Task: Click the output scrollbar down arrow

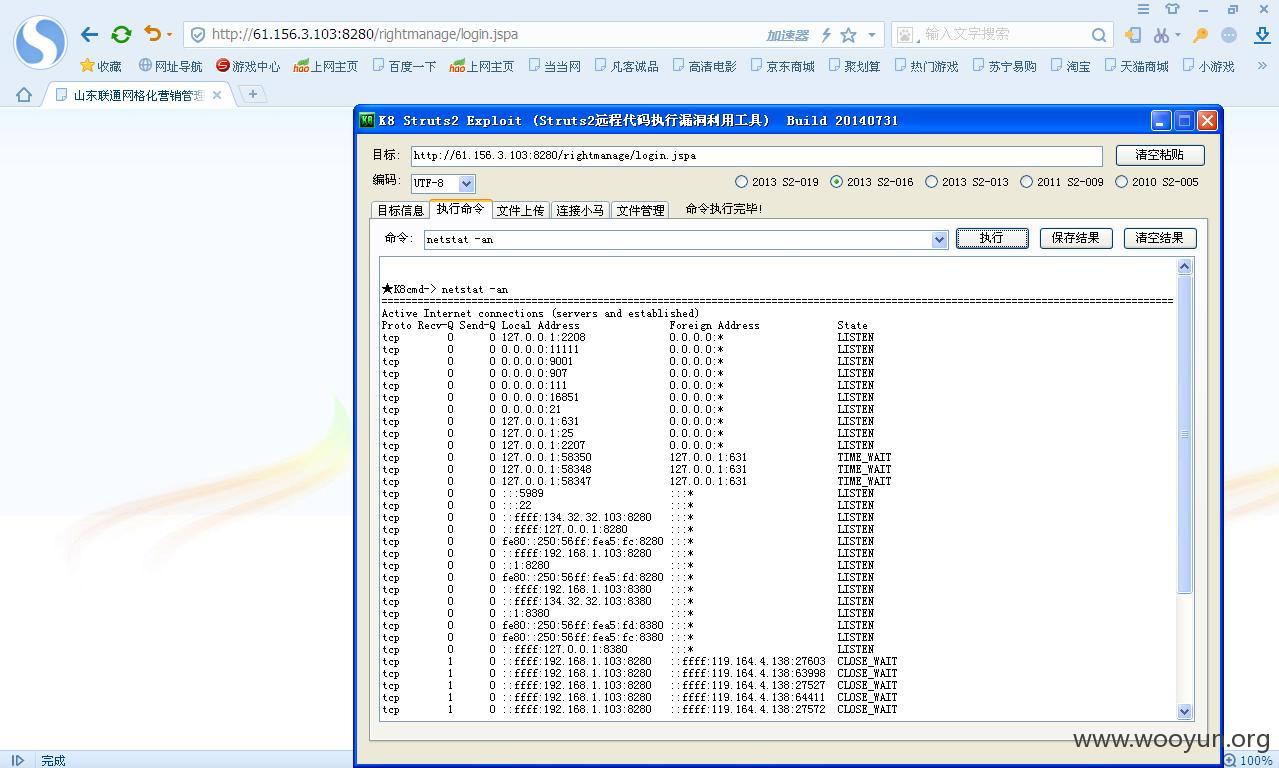Action: coord(1185,711)
